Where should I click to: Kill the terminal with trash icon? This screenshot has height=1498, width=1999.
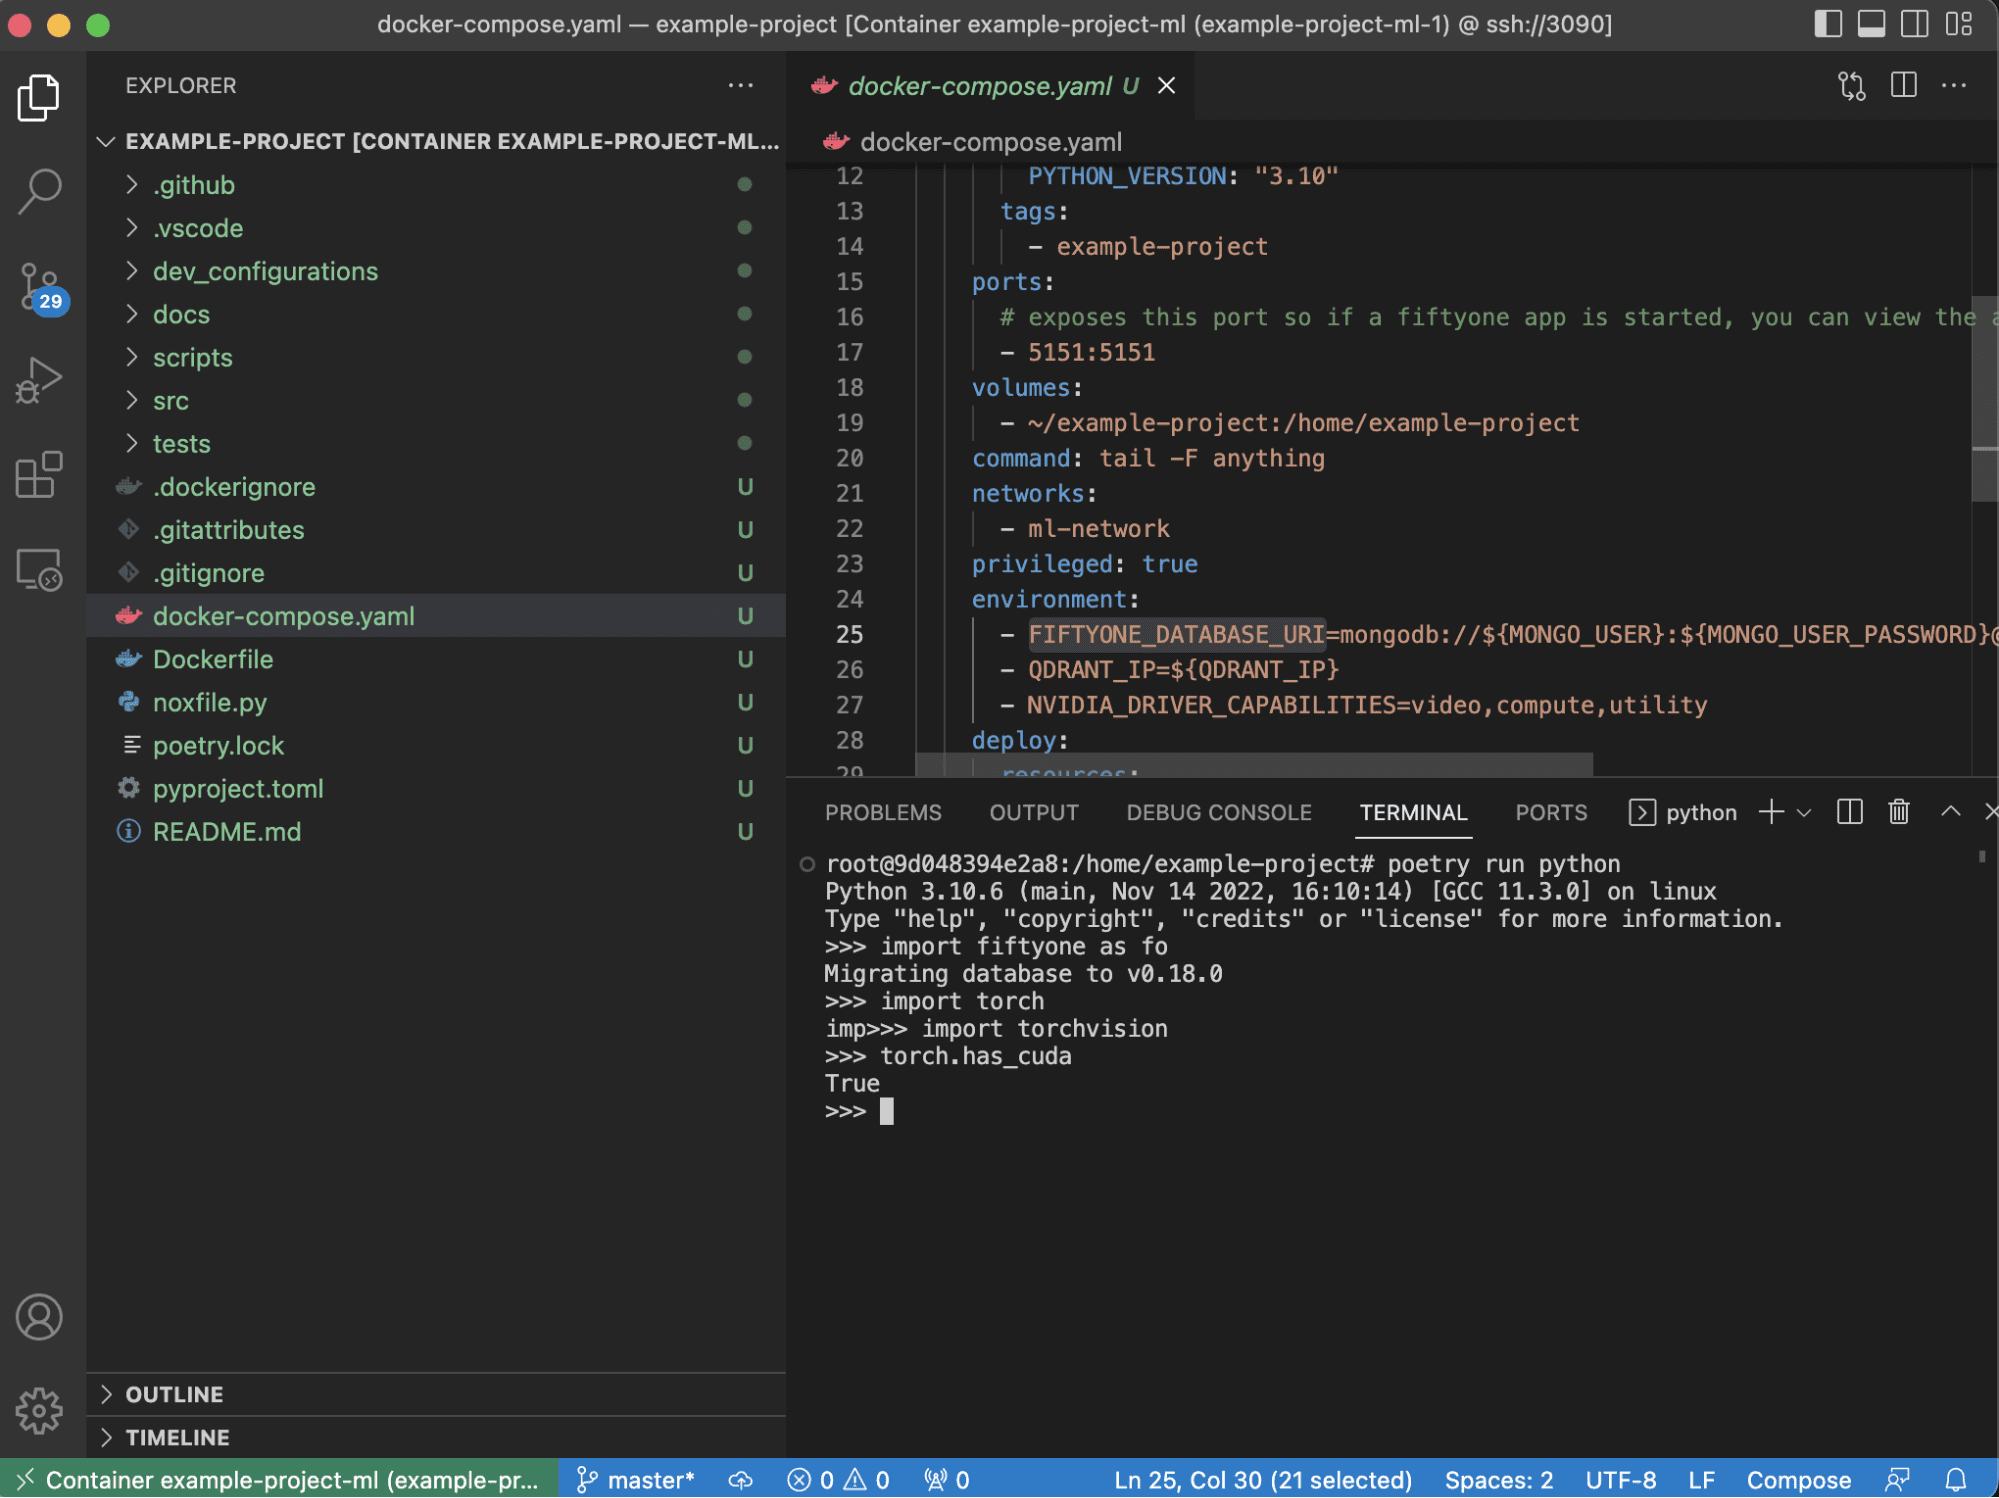(1898, 812)
